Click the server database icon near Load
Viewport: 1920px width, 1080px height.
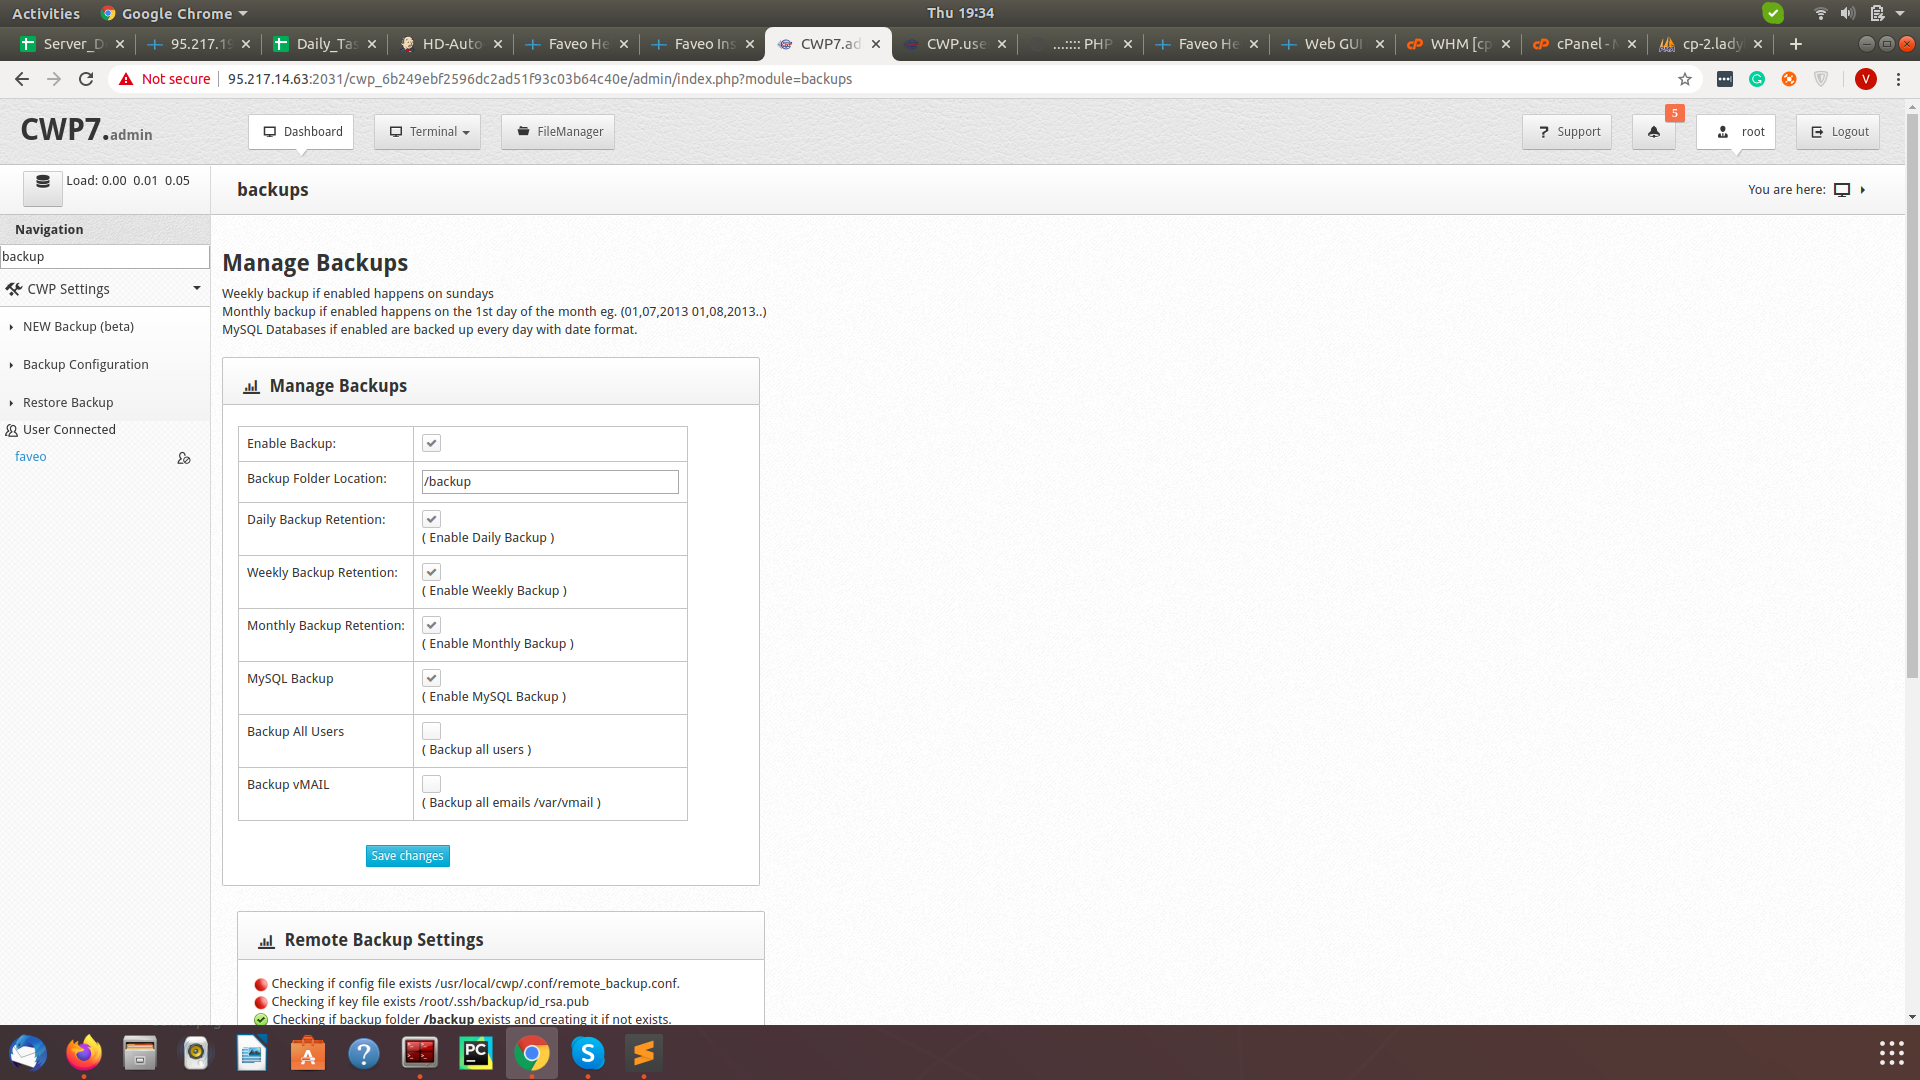point(42,183)
